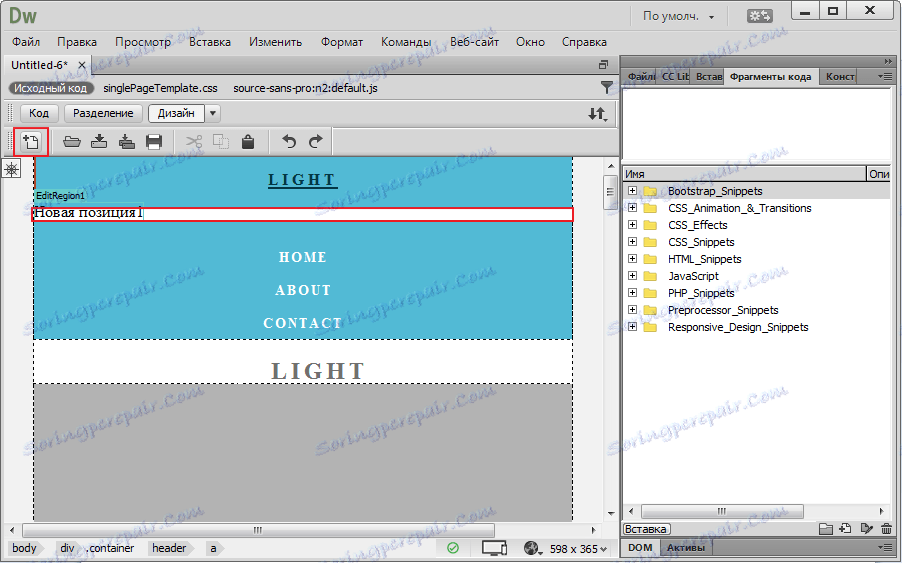The width and height of the screenshot is (902, 563).
Task: Click the Имя column header
Action: (744, 174)
